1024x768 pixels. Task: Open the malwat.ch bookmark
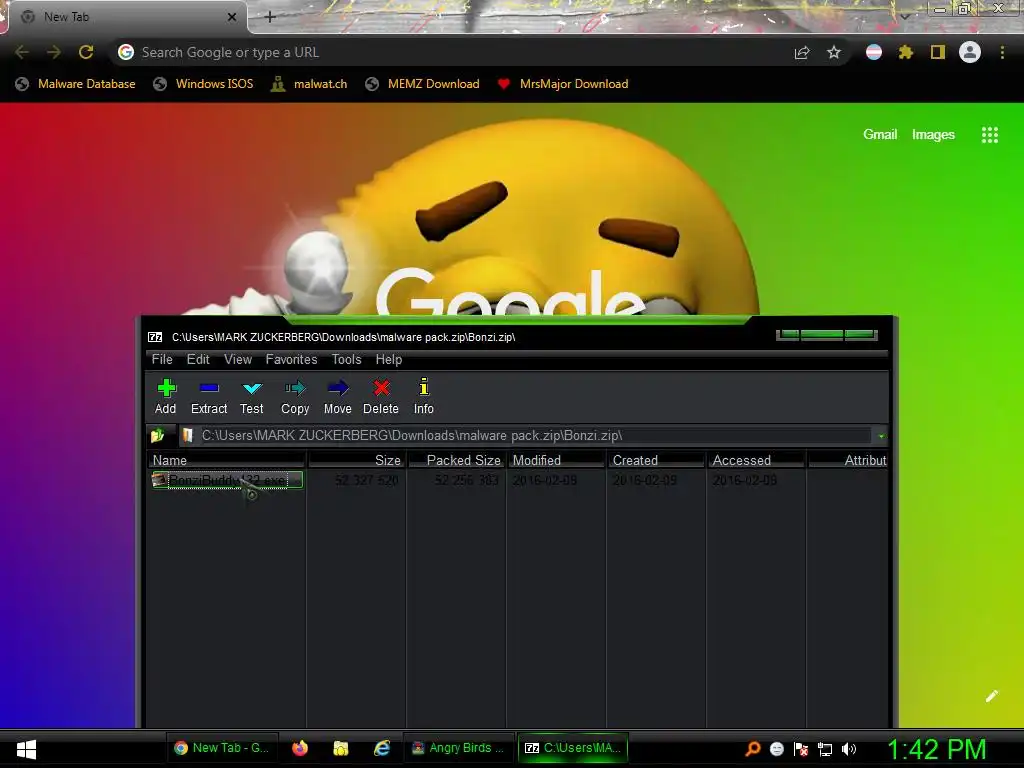point(310,84)
